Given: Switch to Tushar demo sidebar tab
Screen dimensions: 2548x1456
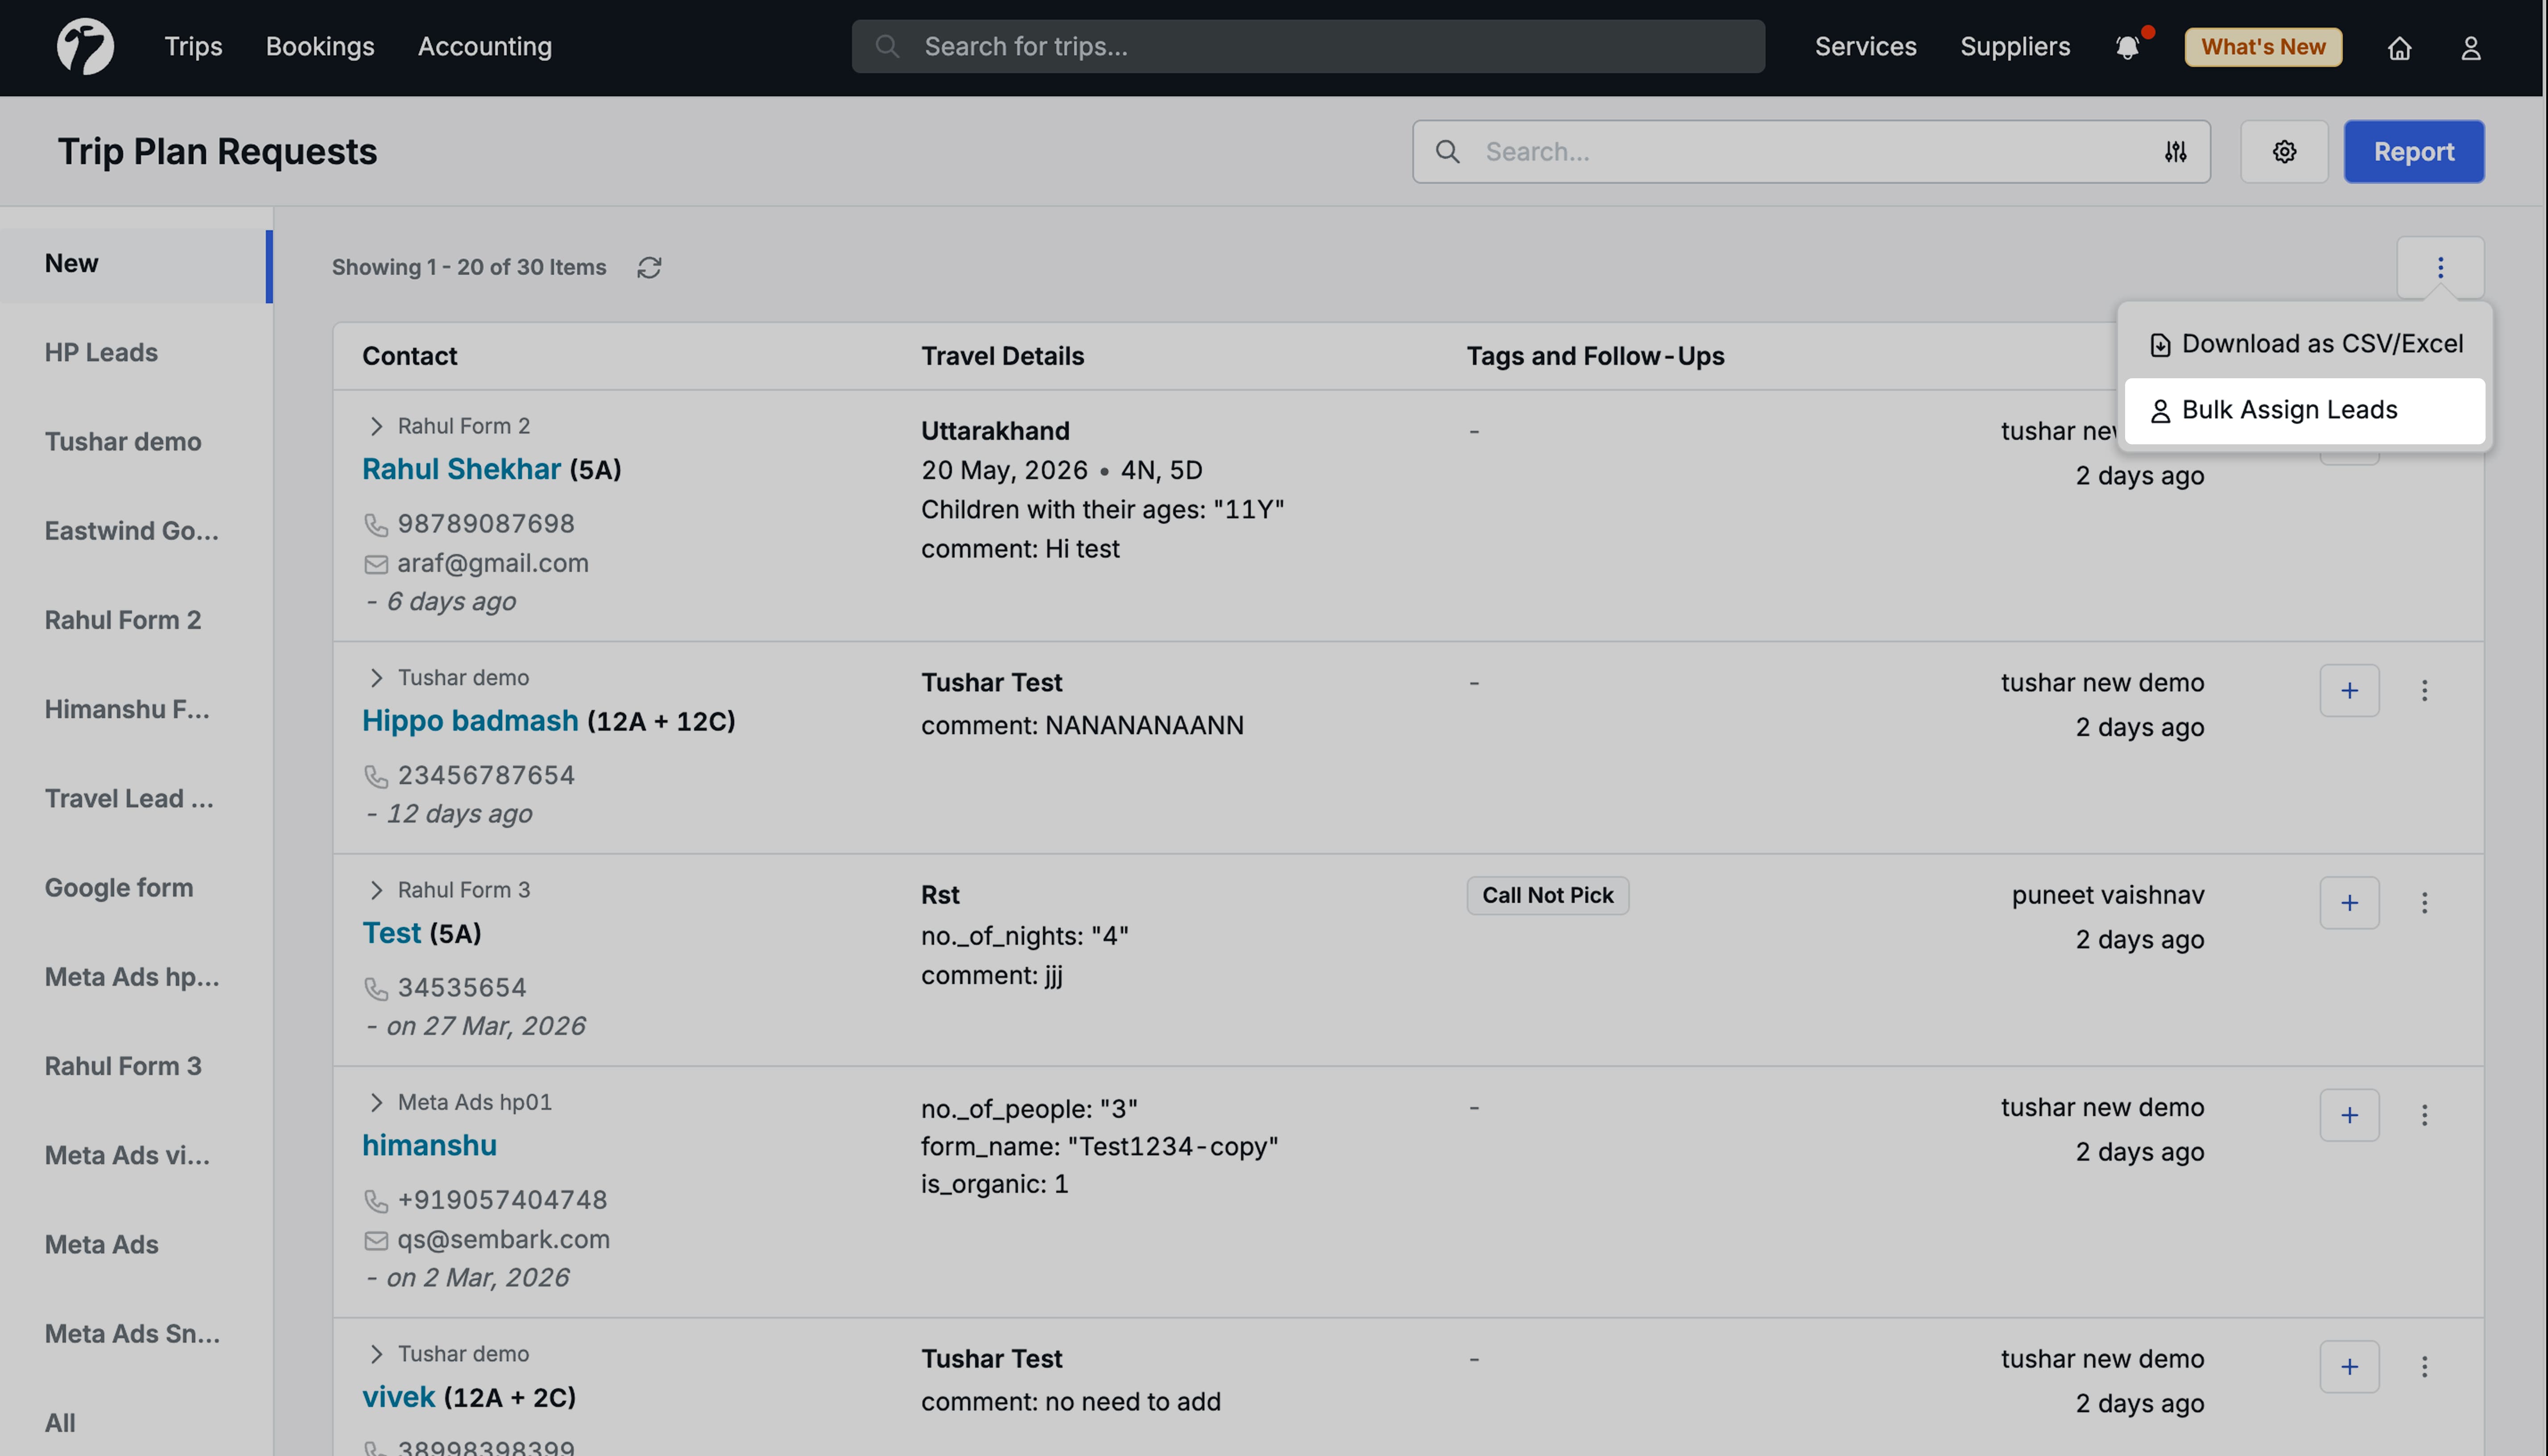Looking at the screenshot, I should point(136,442).
